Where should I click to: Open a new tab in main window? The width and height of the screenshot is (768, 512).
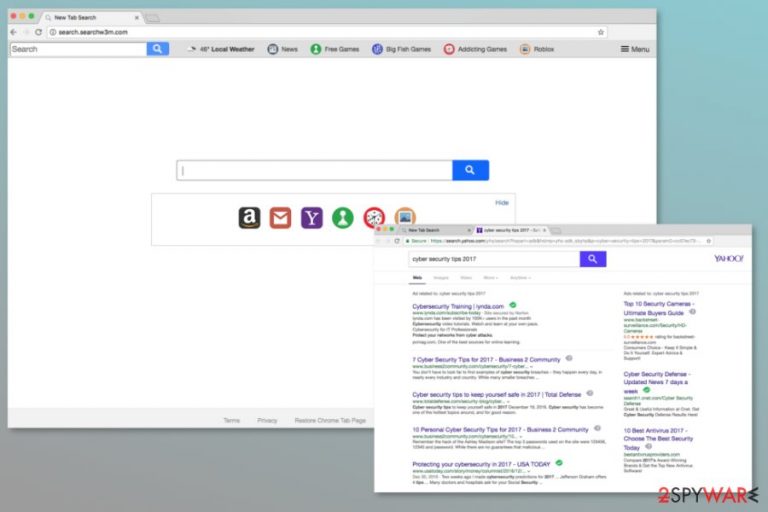tap(153, 18)
